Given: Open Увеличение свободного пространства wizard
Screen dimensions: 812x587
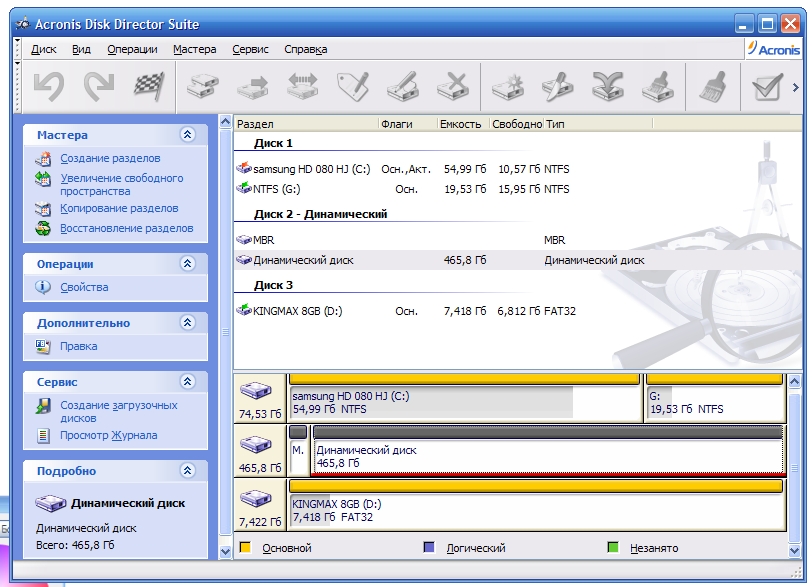Looking at the screenshot, I should pos(122,184).
